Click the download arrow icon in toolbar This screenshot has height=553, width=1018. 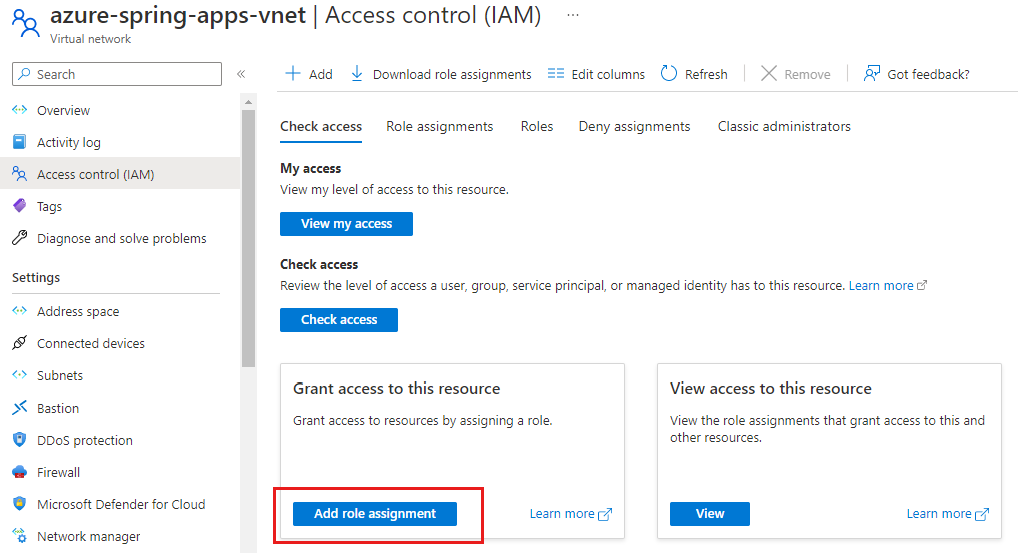356,73
